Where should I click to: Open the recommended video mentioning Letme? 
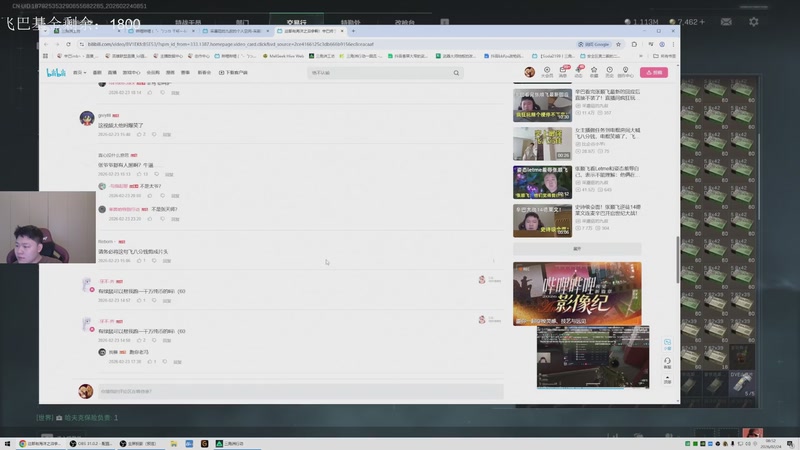542,182
